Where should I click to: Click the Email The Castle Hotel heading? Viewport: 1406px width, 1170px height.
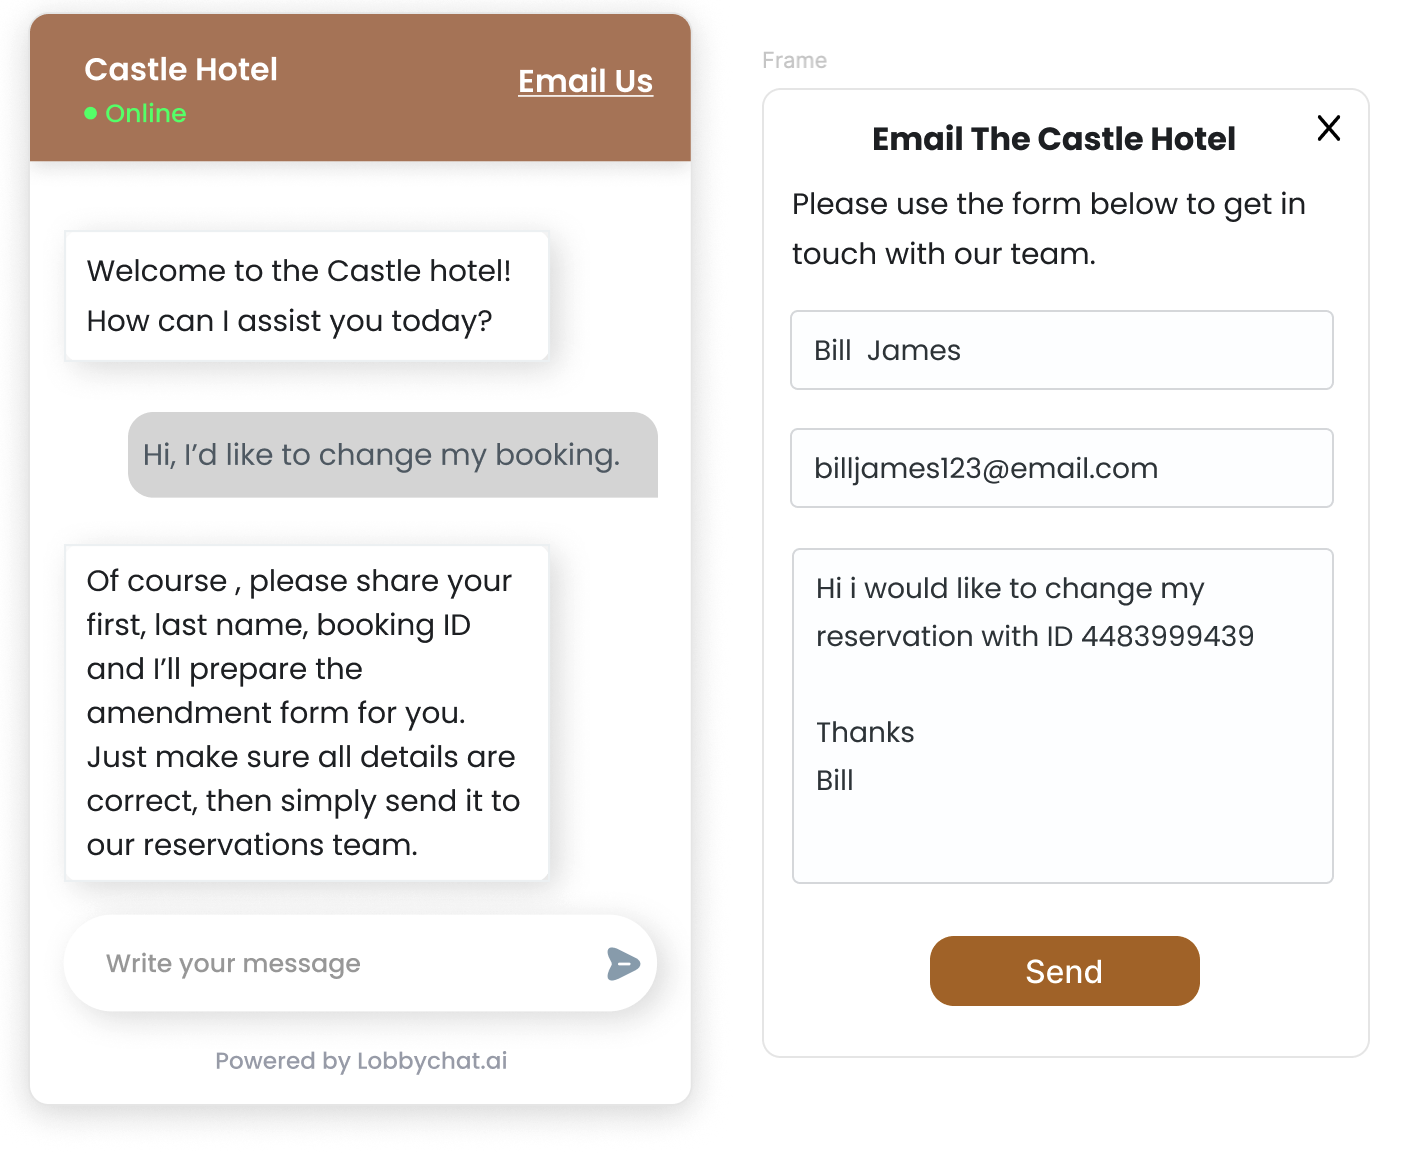click(1053, 139)
